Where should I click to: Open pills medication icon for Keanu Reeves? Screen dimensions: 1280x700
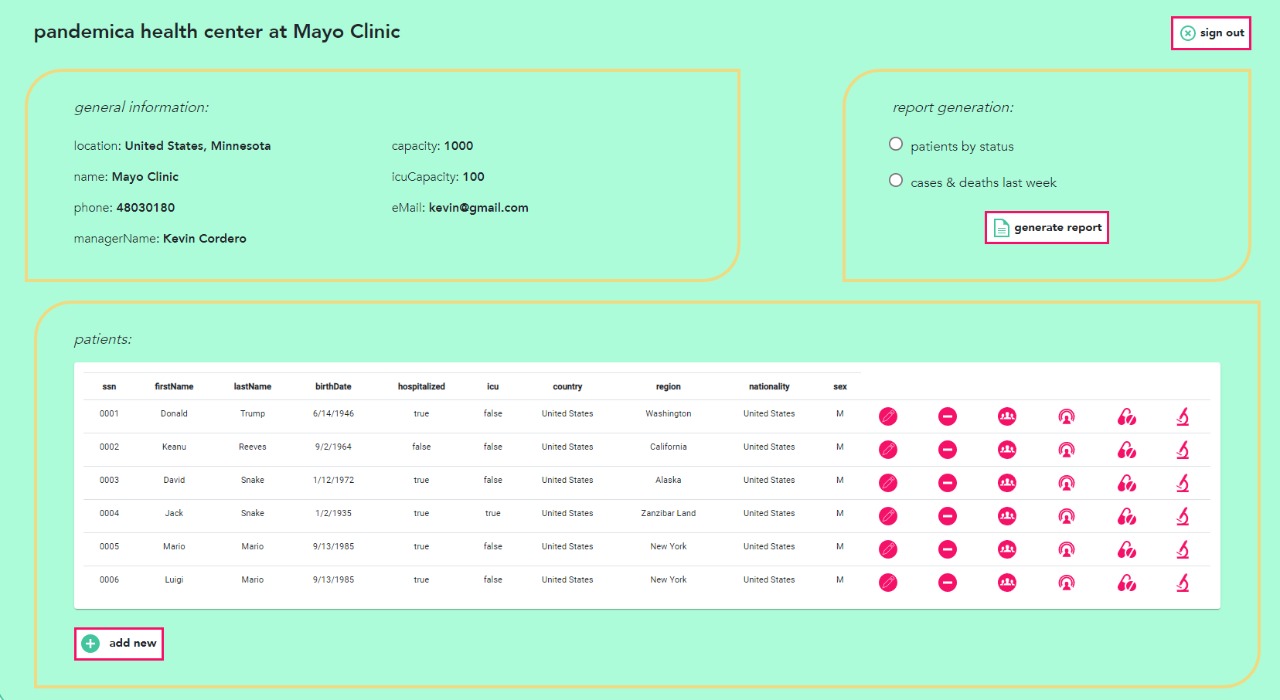(x=1127, y=450)
